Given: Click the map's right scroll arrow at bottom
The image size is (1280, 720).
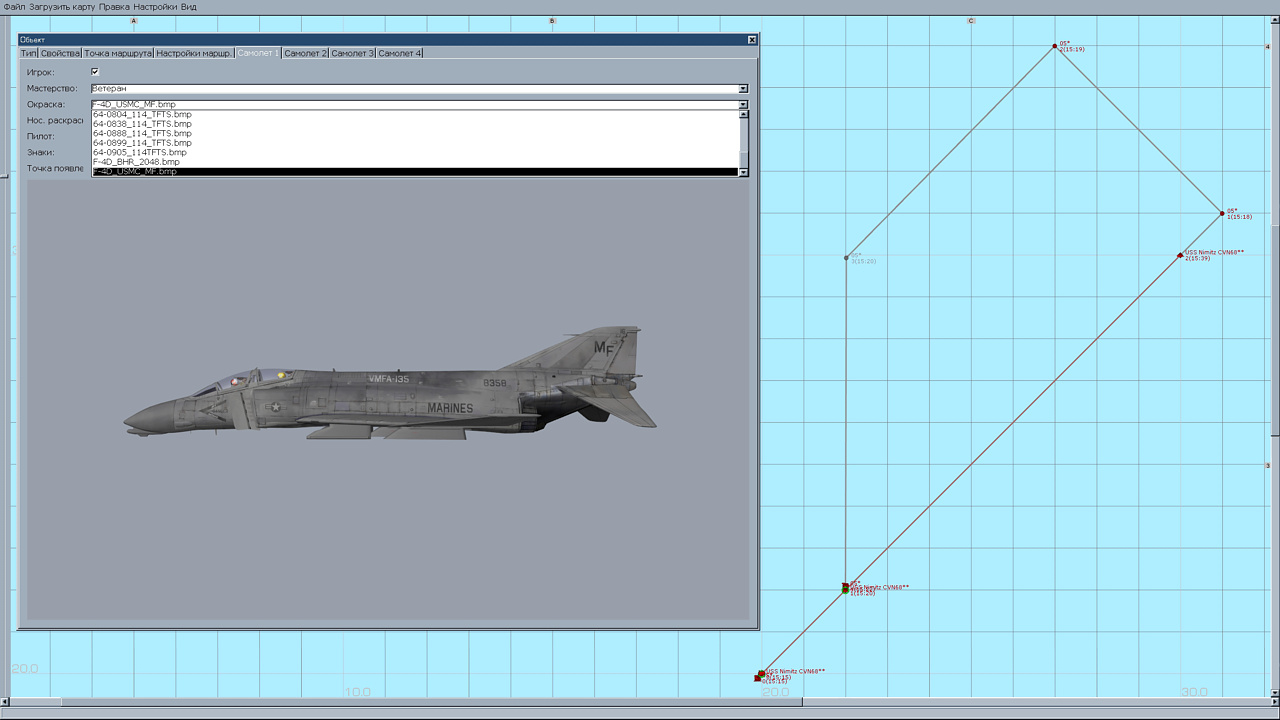Looking at the screenshot, I should 1273,702.
